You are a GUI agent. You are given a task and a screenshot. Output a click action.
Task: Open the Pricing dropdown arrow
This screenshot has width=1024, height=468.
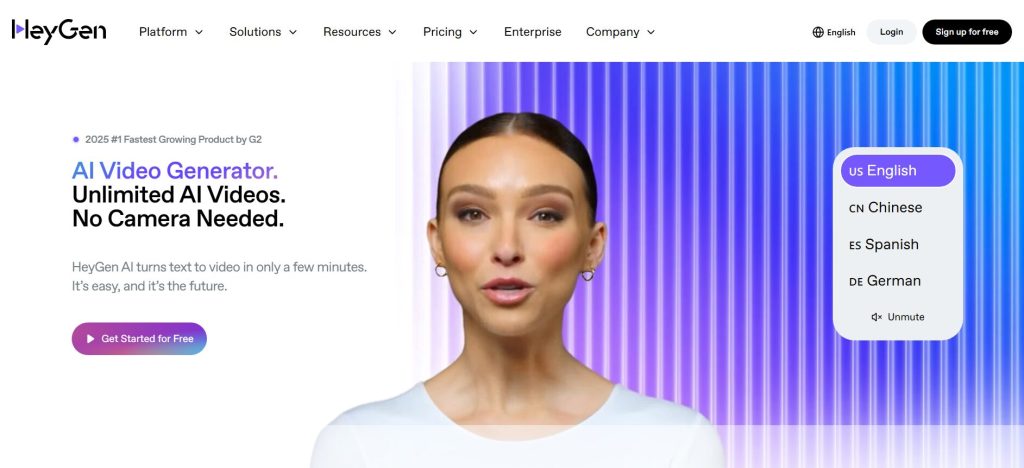point(473,32)
